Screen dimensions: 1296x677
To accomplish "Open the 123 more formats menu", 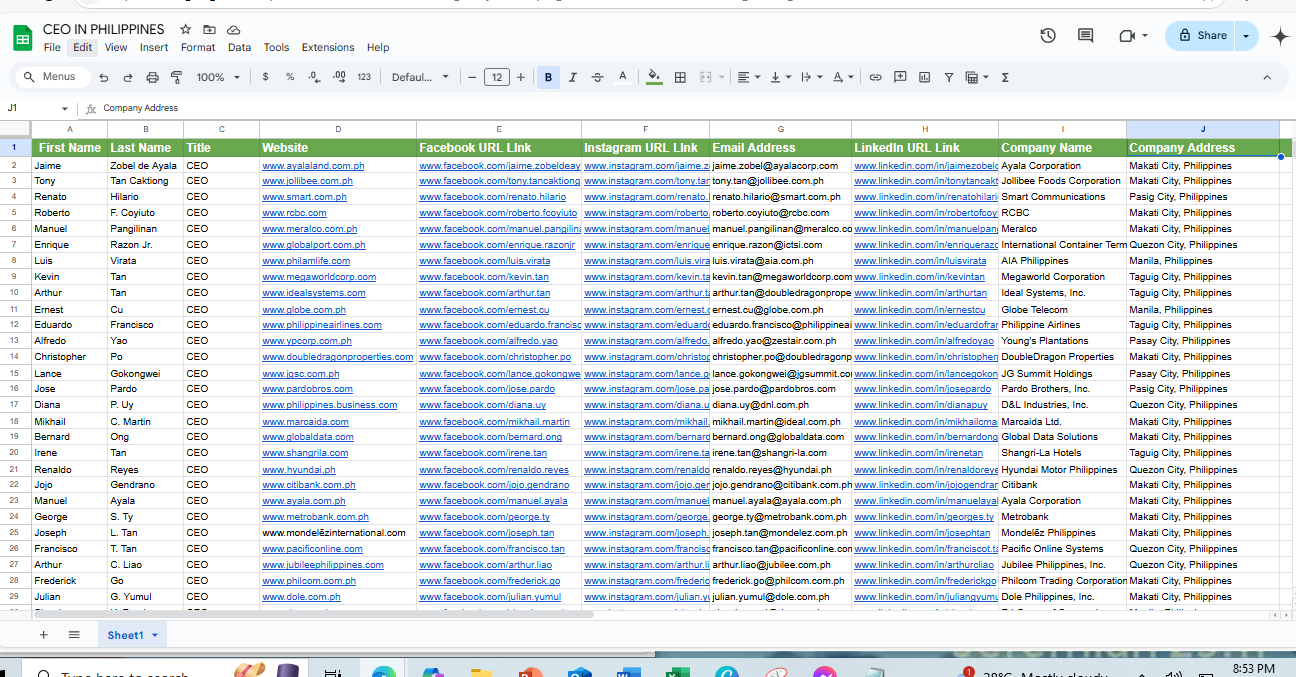I will pos(364,77).
